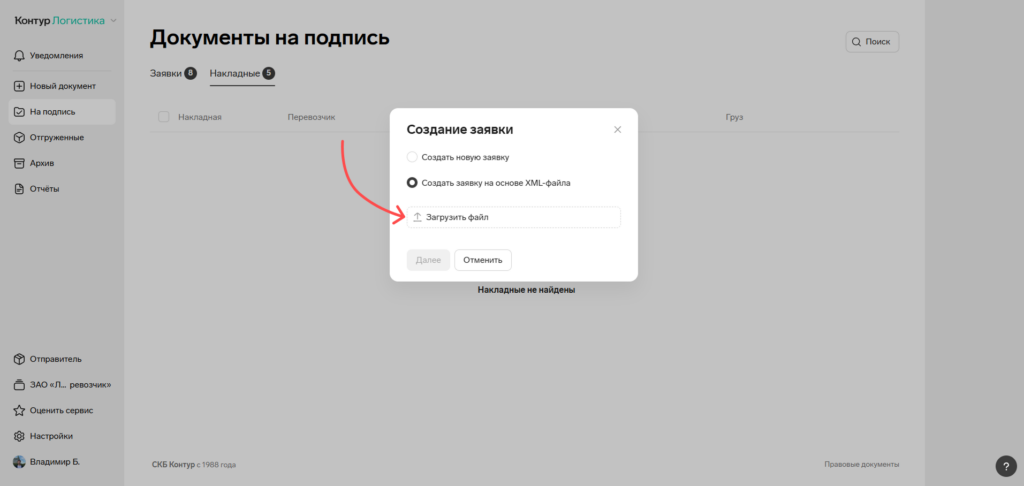
Task: Click the Поиск button
Action: coord(872,42)
